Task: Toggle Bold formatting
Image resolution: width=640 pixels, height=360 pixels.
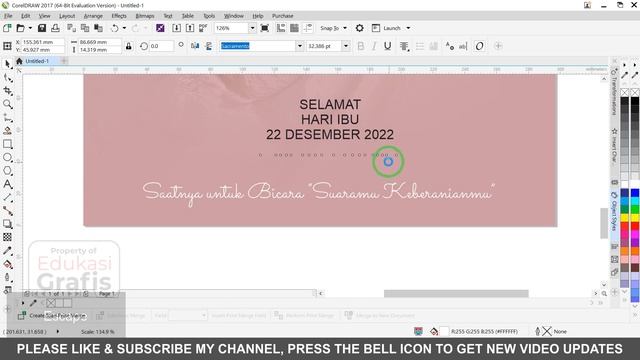Action: [x=360, y=46]
